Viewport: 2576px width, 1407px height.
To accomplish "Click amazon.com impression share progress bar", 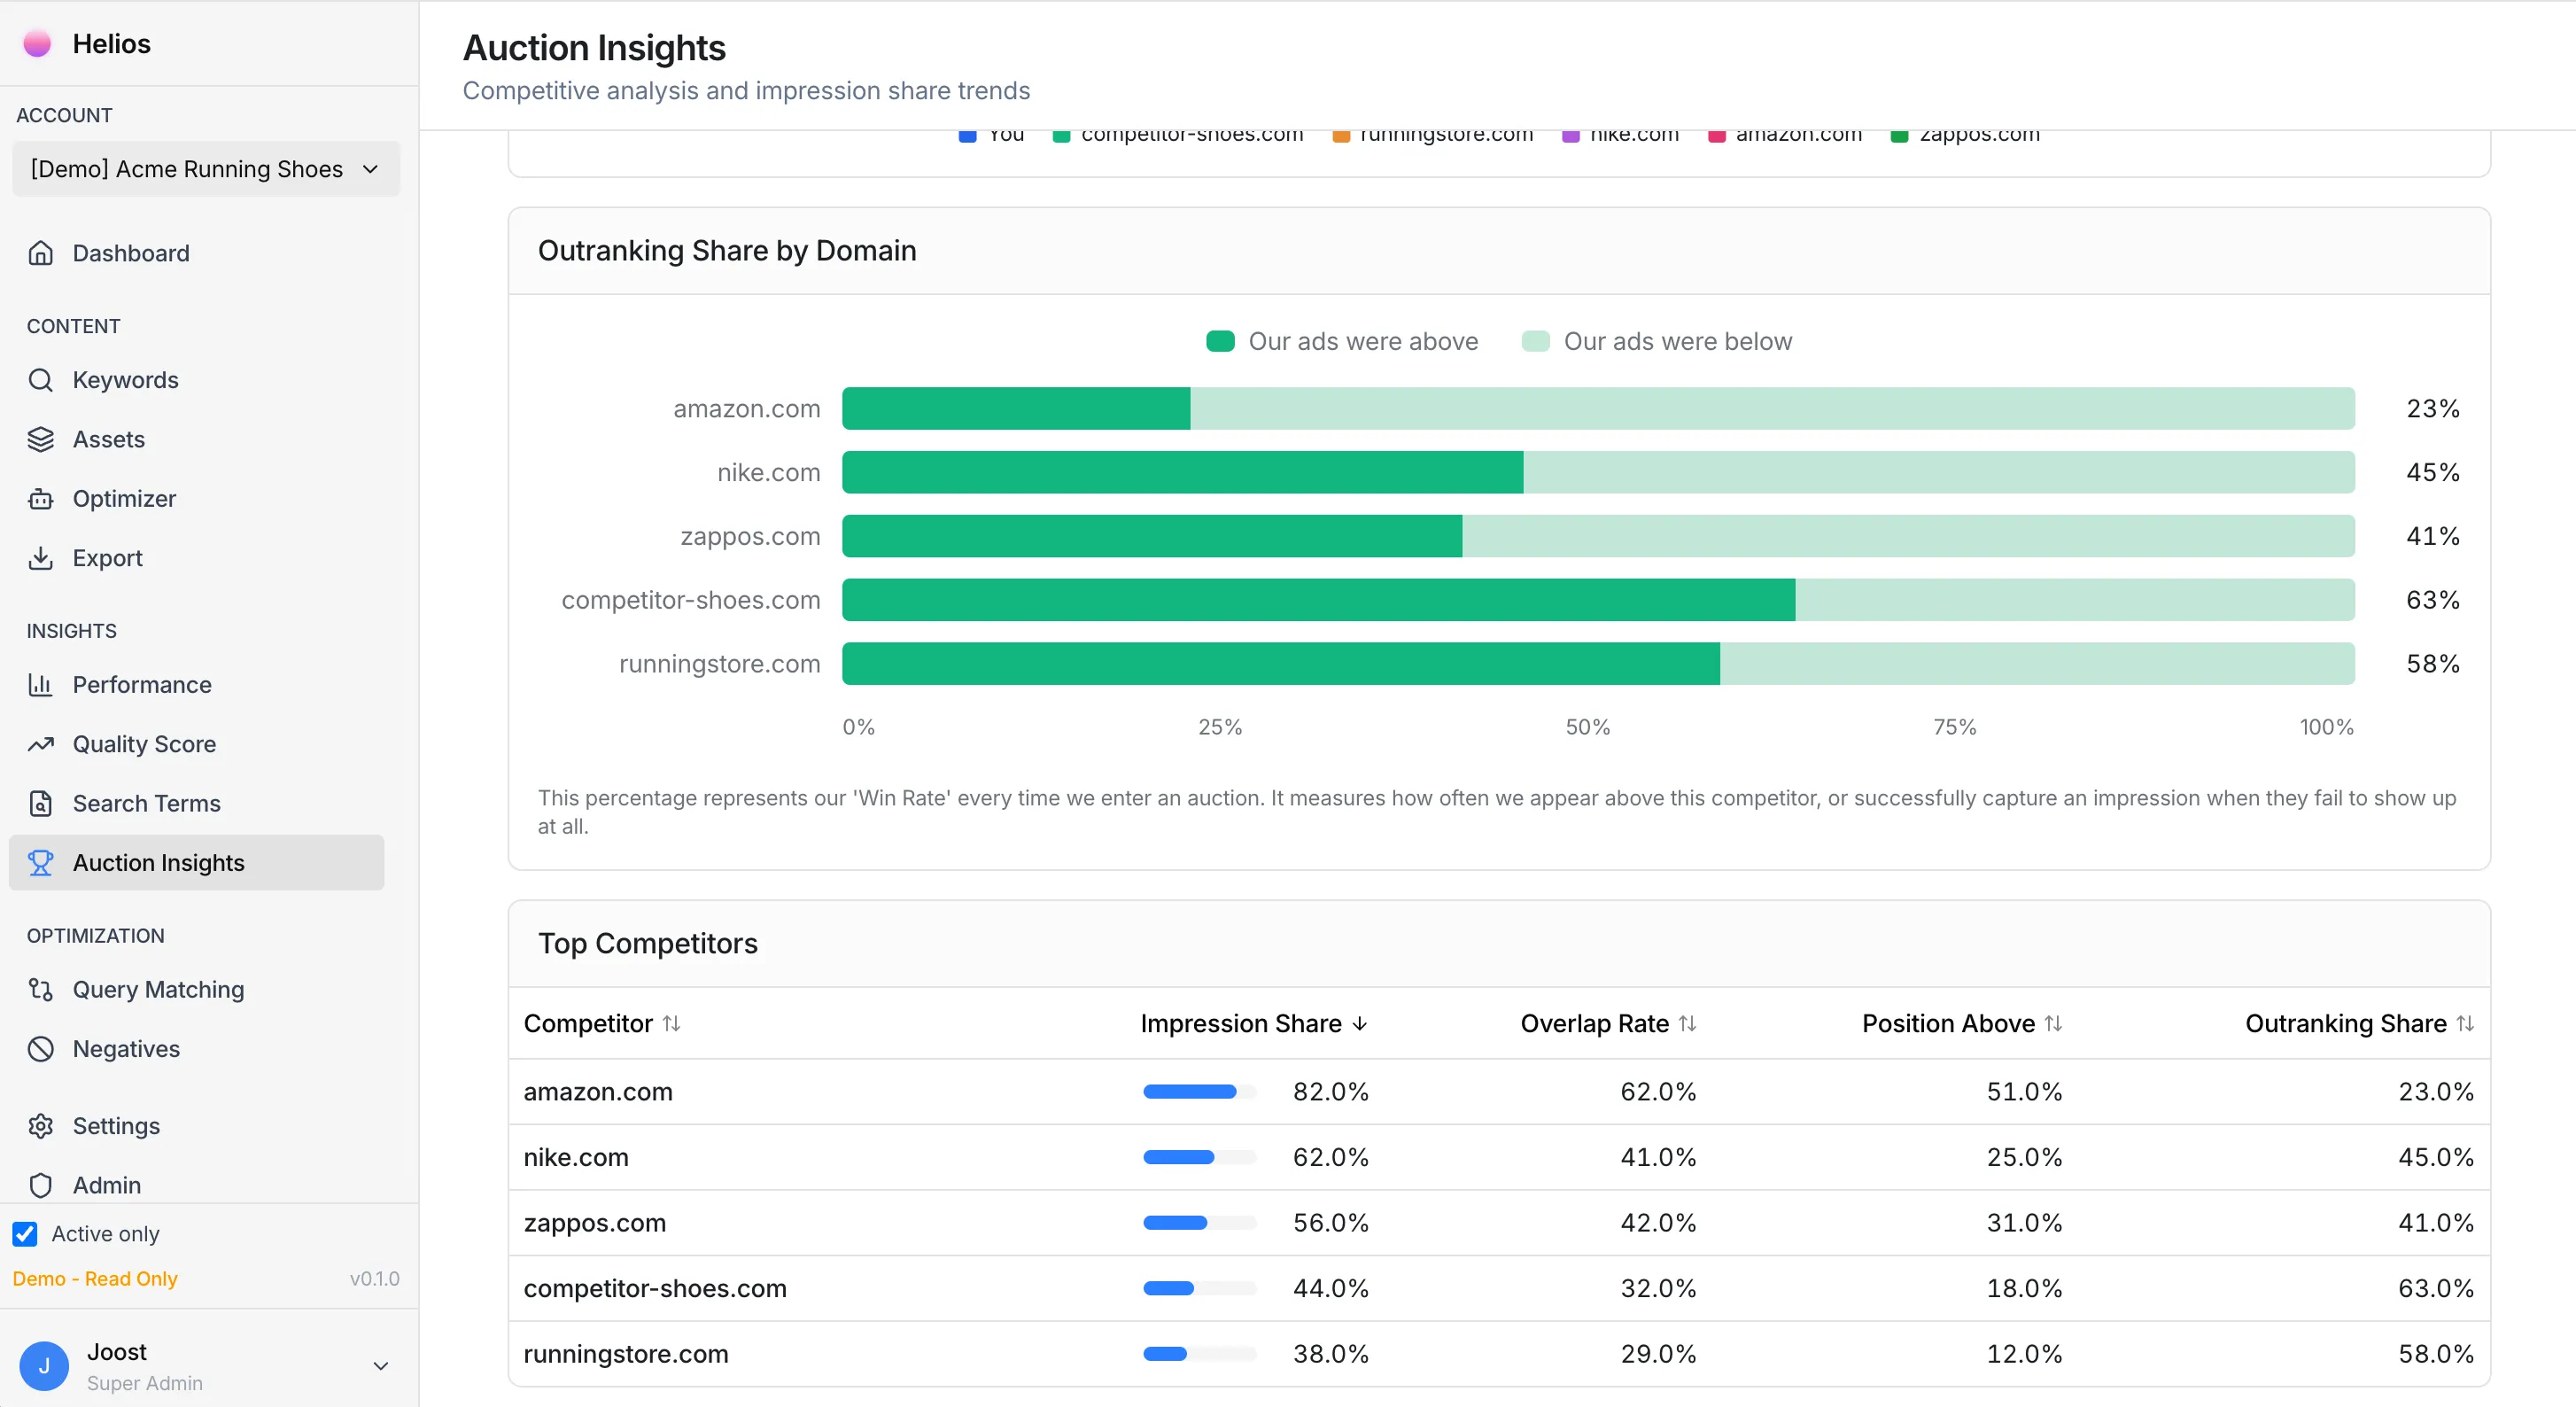I will pos(1198,1092).
